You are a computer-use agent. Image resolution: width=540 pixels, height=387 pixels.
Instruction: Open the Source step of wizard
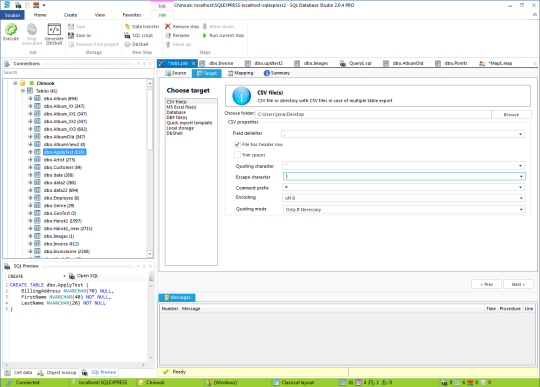tap(176, 73)
